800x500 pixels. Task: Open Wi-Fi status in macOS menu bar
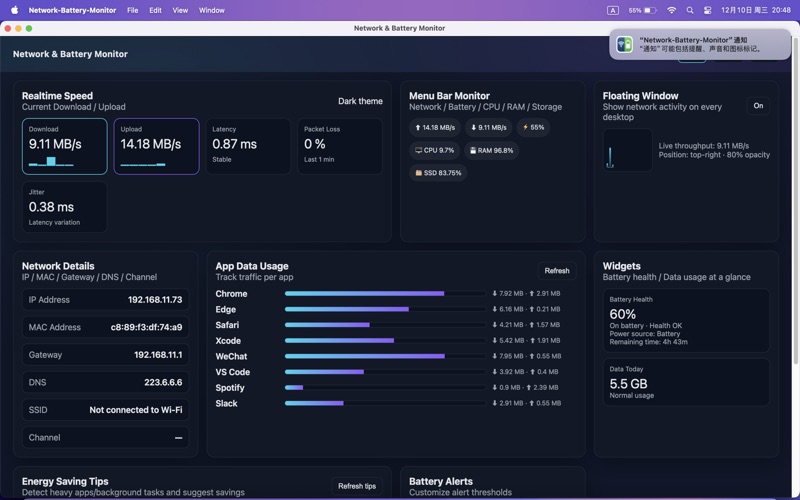pyautogui.click(x=671, y=10)
